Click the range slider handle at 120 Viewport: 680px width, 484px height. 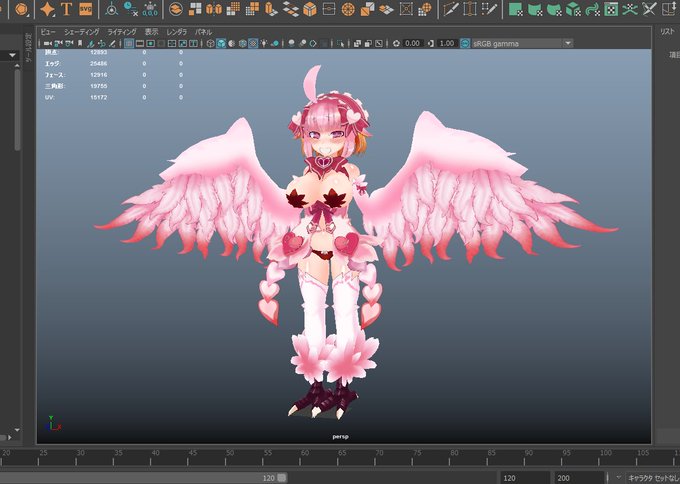[282, 478]
